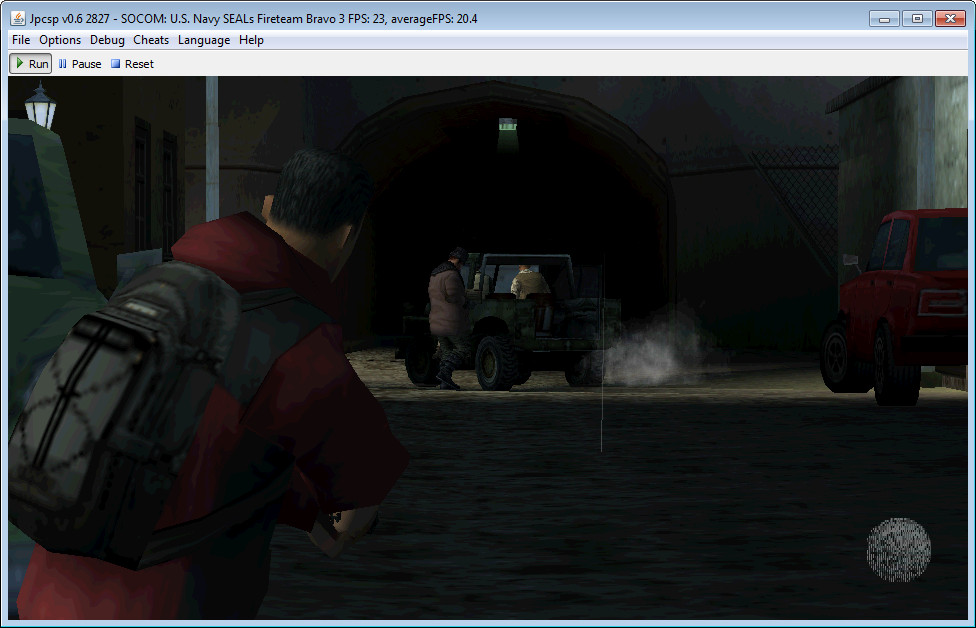Click the green Run play icon
The width and height of the screenshot is (976, 628).
(20, 64)
